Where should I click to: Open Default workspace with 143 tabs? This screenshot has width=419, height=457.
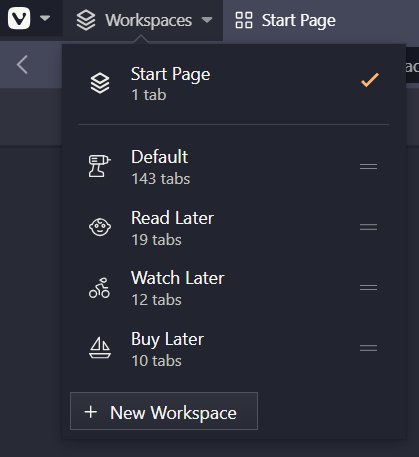click(233, 167)
